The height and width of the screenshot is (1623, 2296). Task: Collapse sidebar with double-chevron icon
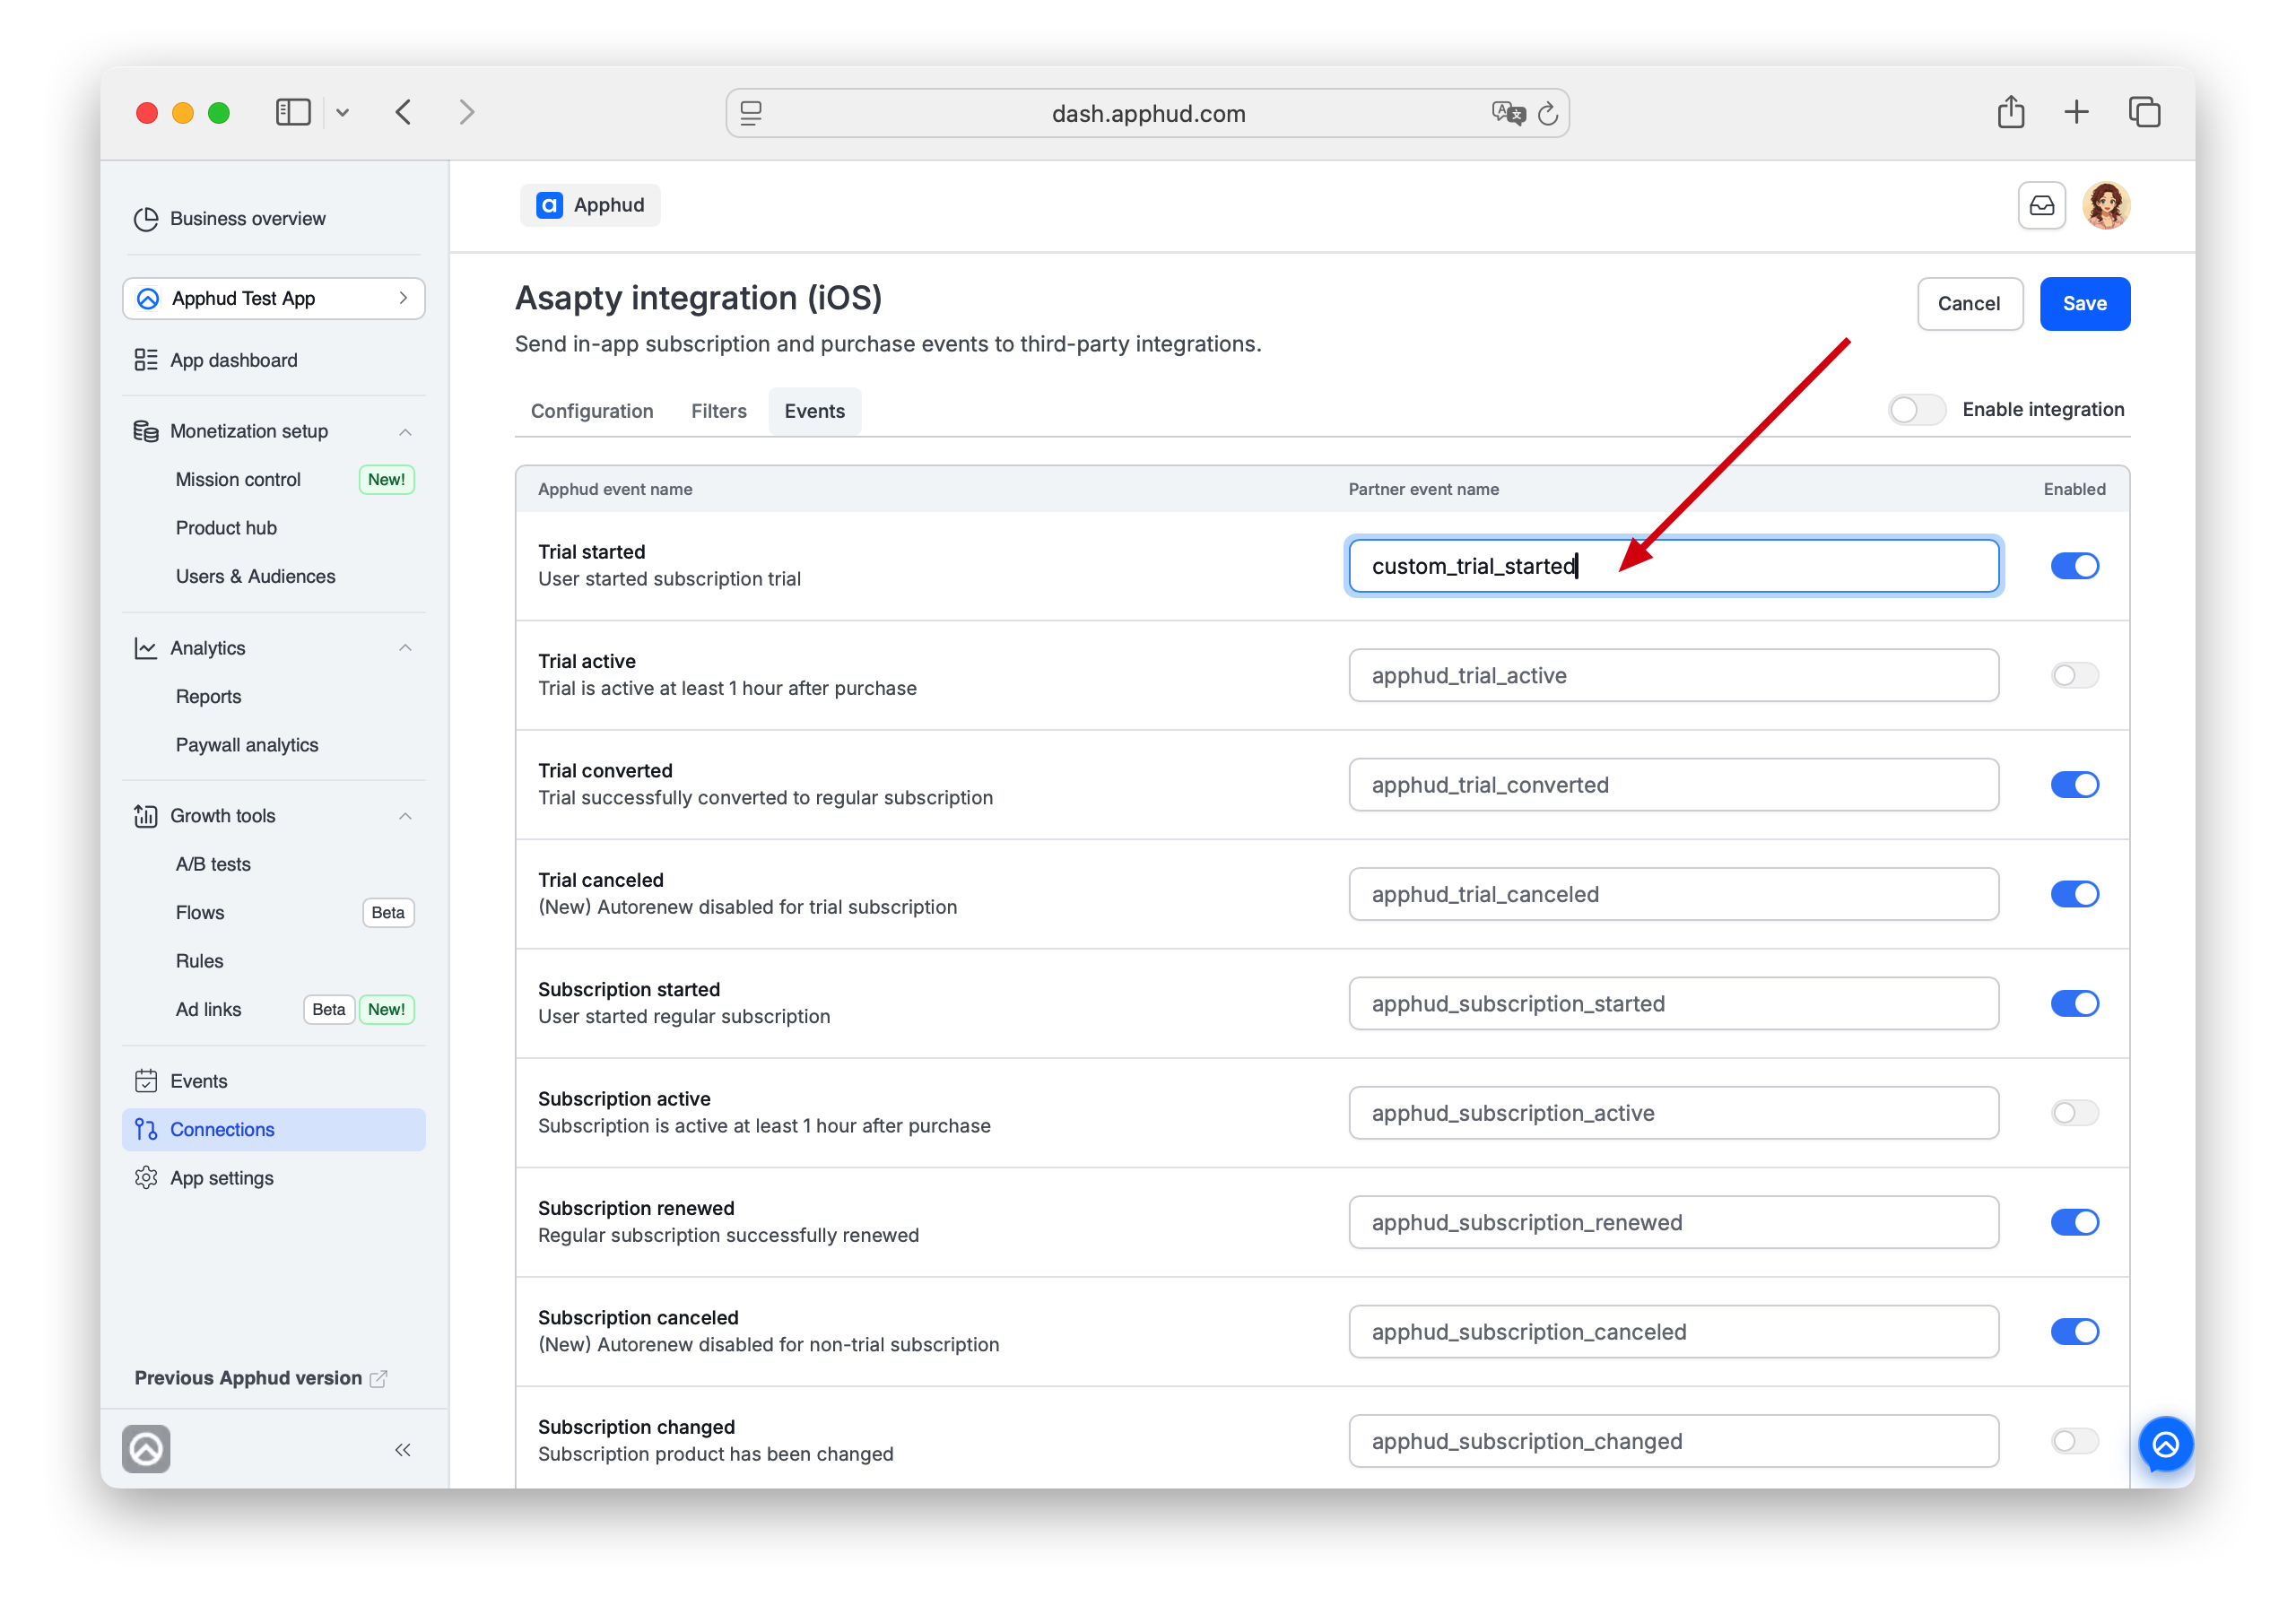click(403, 1450)
